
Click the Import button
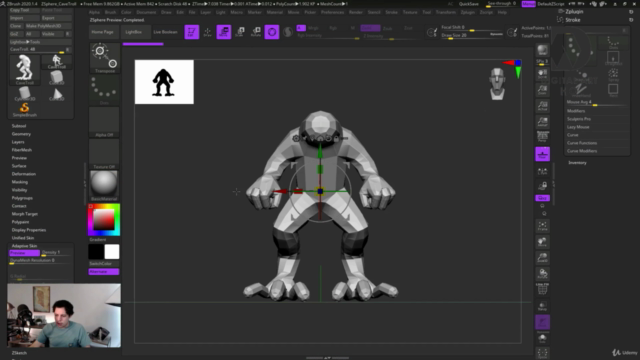click(24, 18)
